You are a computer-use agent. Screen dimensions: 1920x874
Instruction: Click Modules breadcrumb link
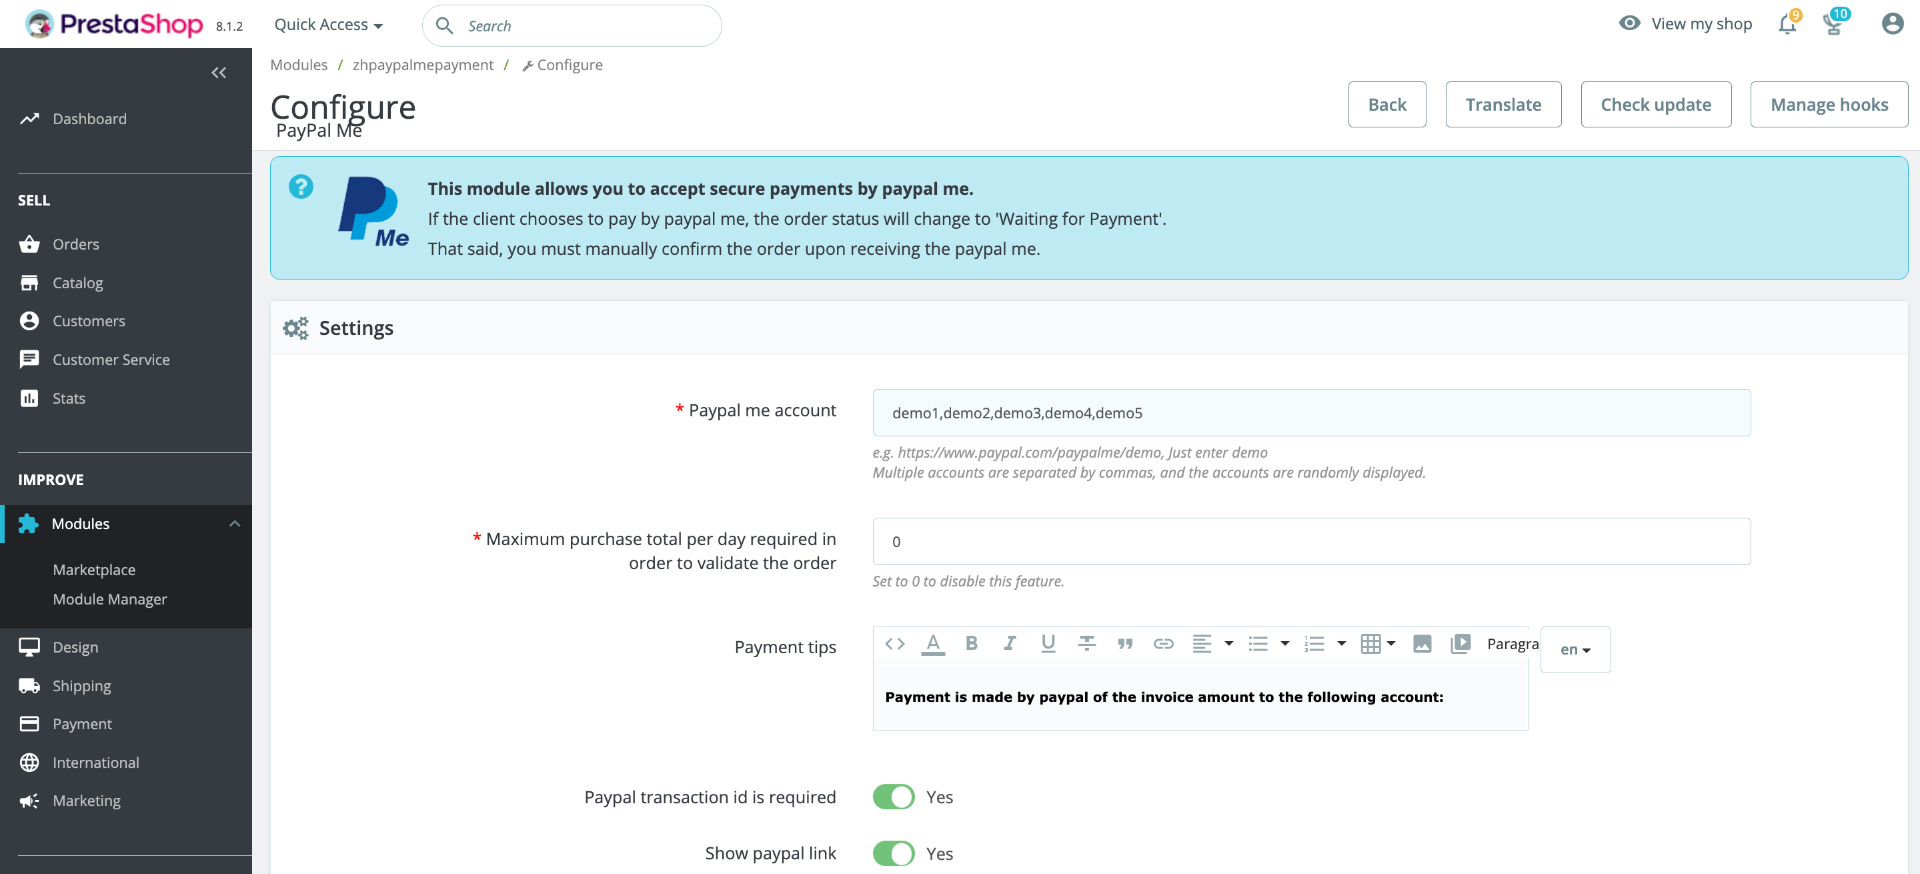299,65
